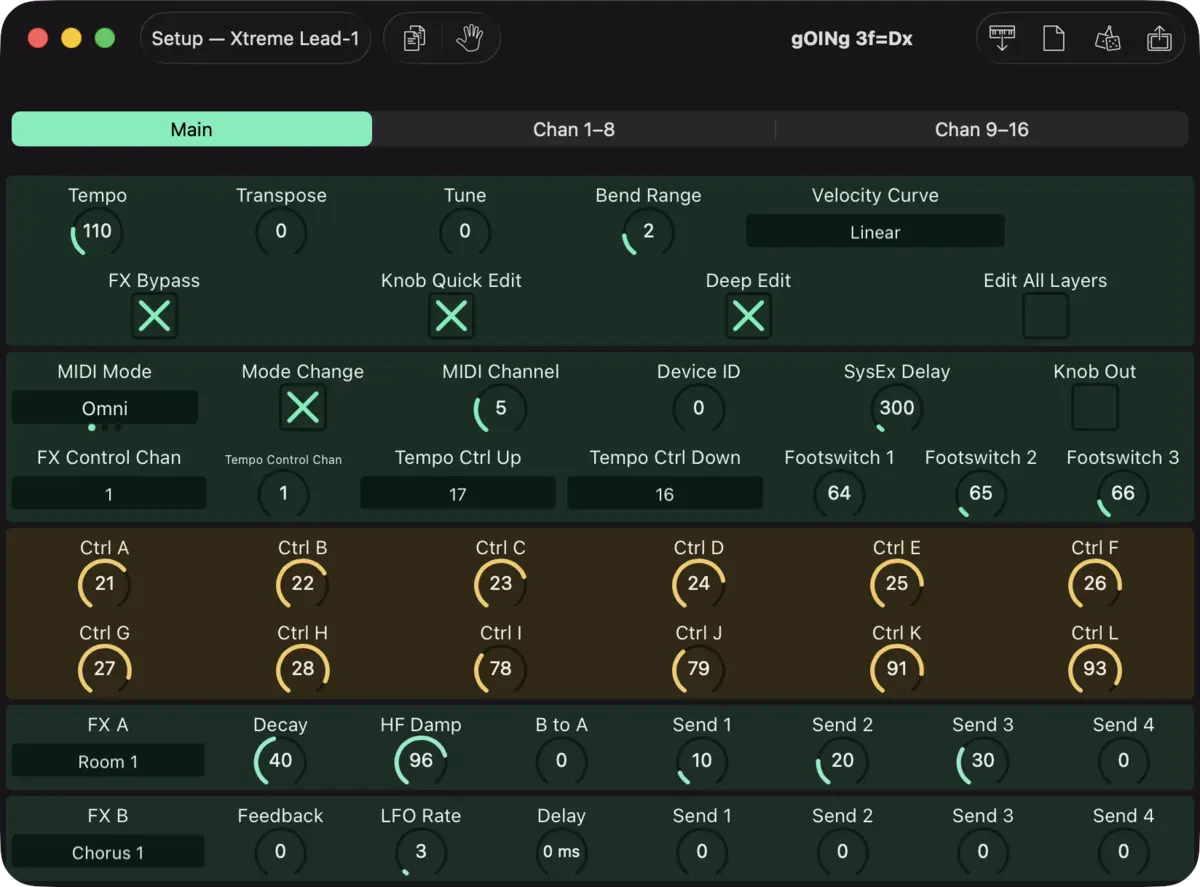
Task: Toggle the Knob Quick Edit checkbox
Action: [x=451, y=316]
